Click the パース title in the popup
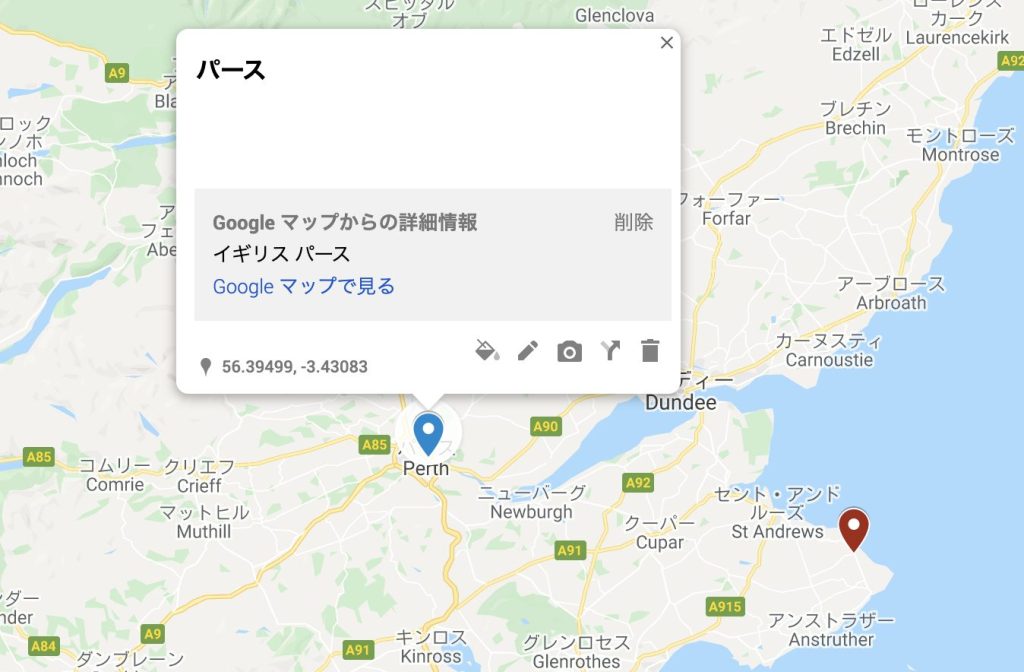The width and height of the screenshot is (1024, 672). (231, 69)
